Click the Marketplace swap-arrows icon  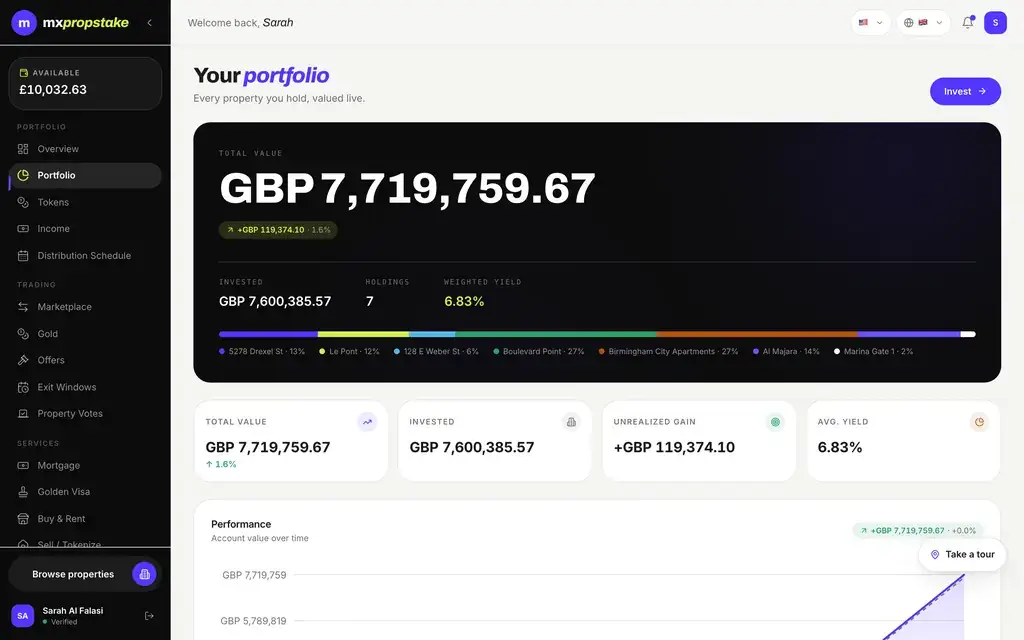pyautogui.click(x=23, y=307)
